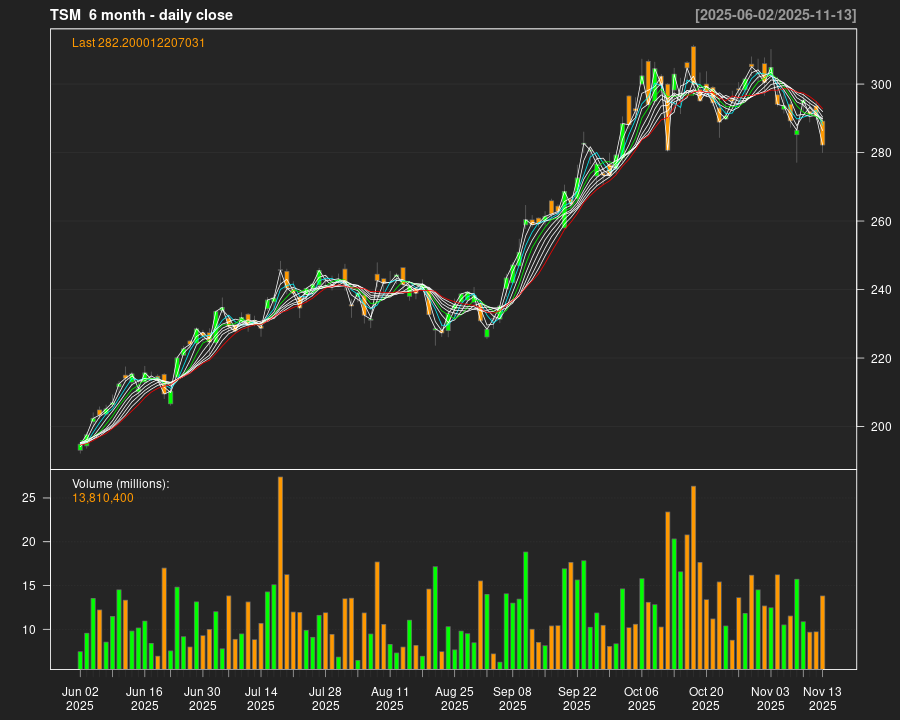900x720 pixels.
Task: Click the 260 price axis label
Action: (877, 222)
